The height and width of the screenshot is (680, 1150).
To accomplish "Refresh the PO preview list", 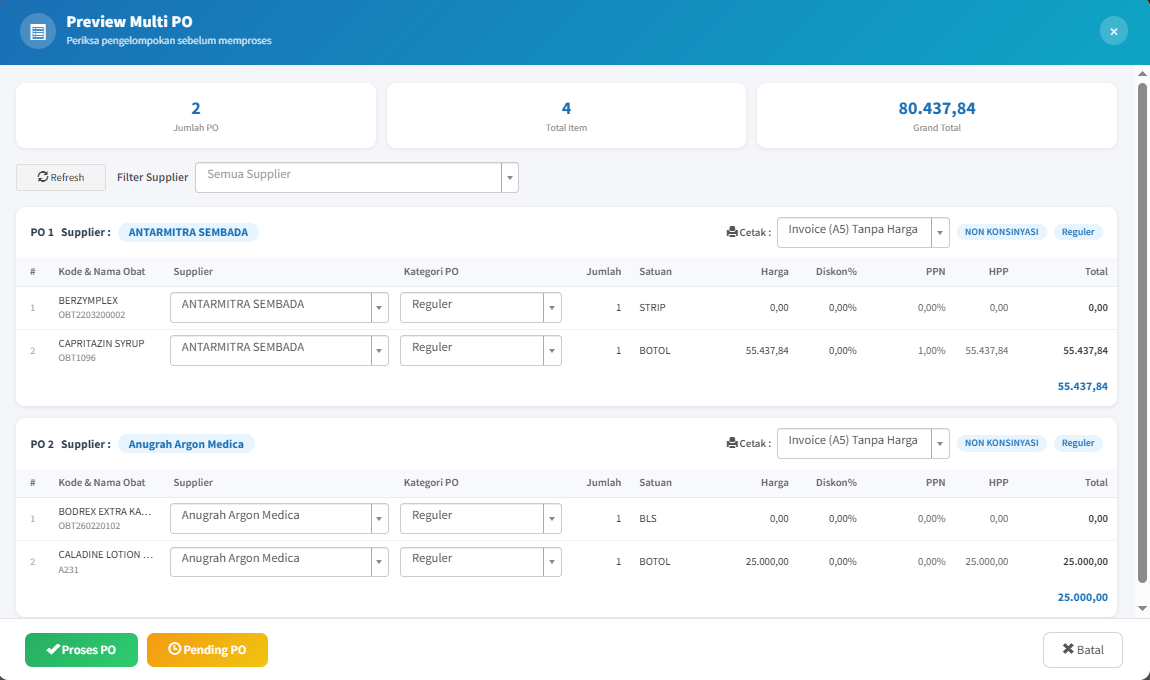I will click(x=61, y=178).
